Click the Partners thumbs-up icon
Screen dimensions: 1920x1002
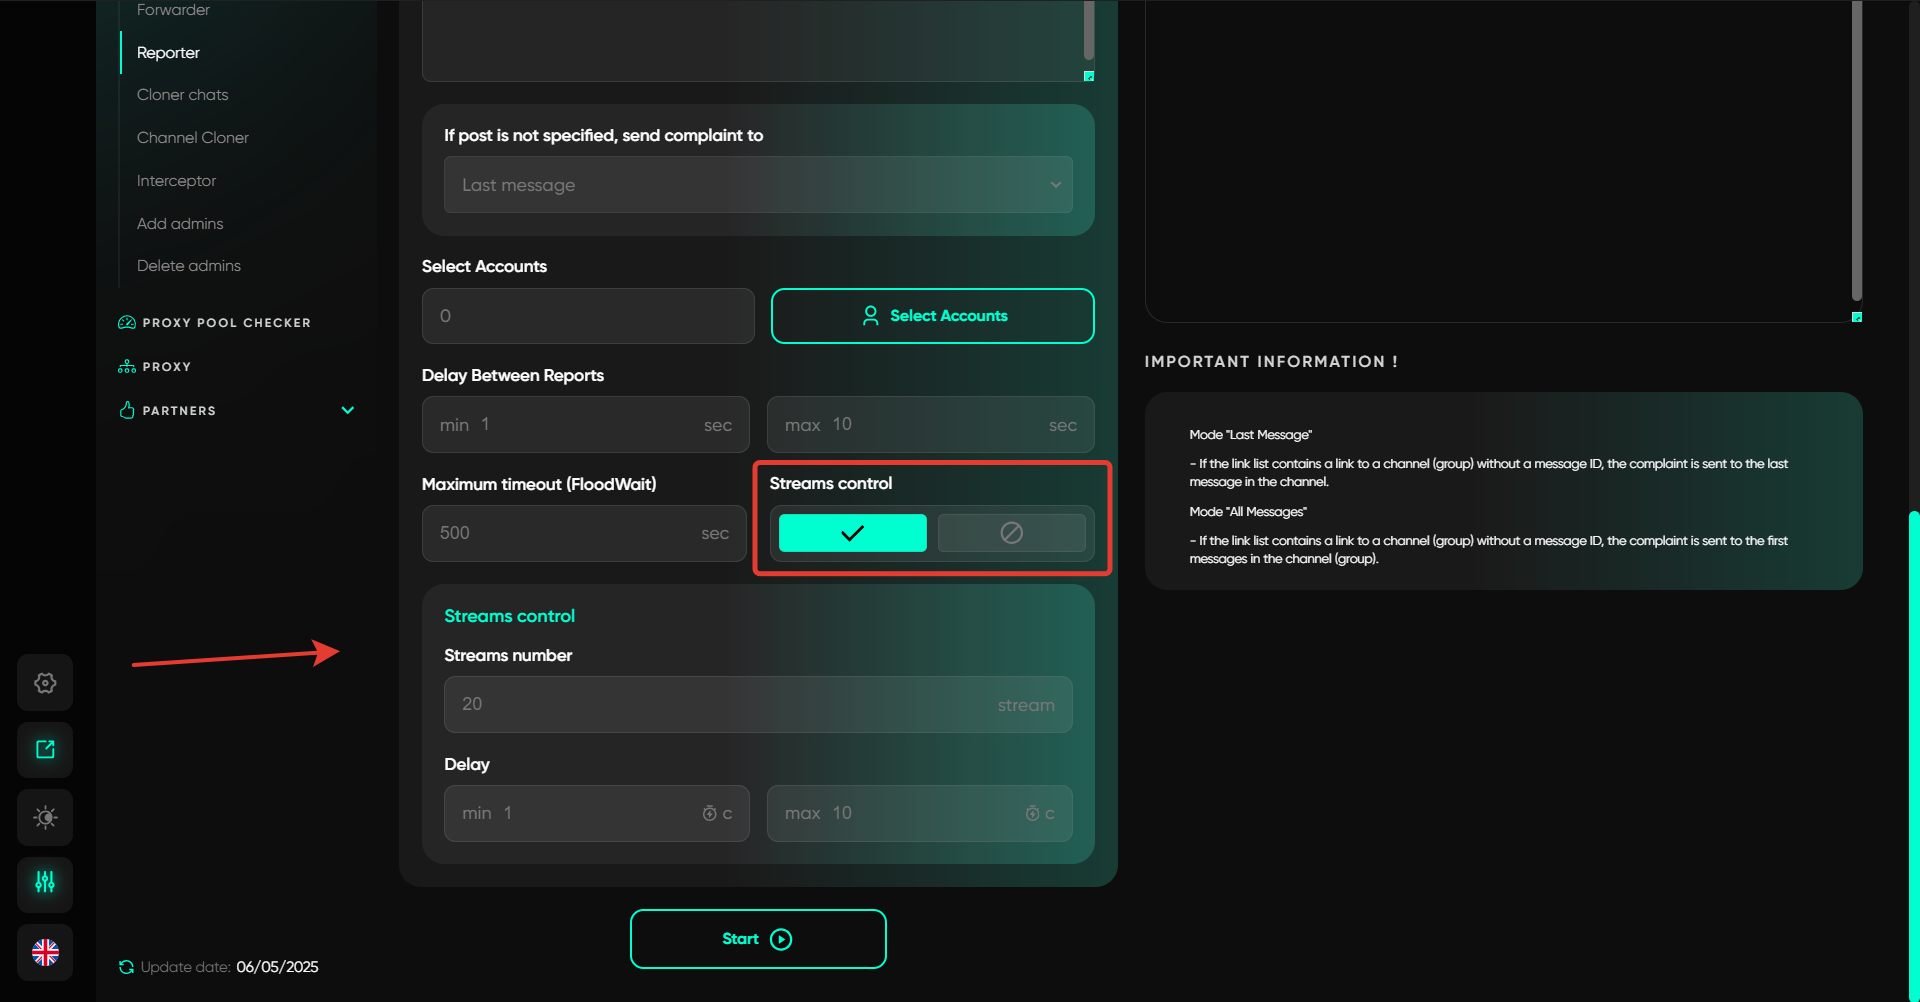pyautogui.click(x=127, y=411)
